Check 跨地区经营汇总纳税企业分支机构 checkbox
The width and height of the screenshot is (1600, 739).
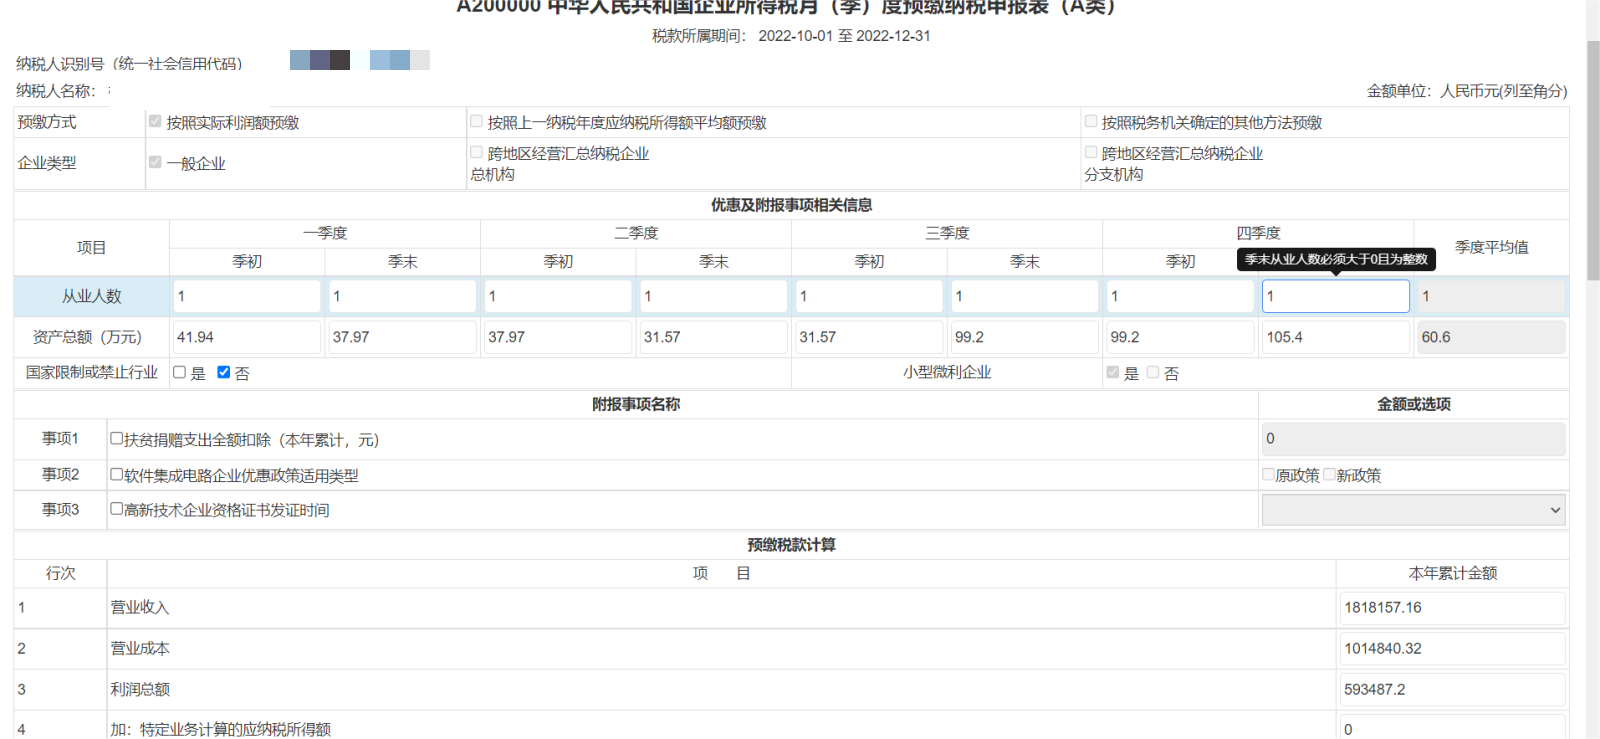click(1091, 152)
